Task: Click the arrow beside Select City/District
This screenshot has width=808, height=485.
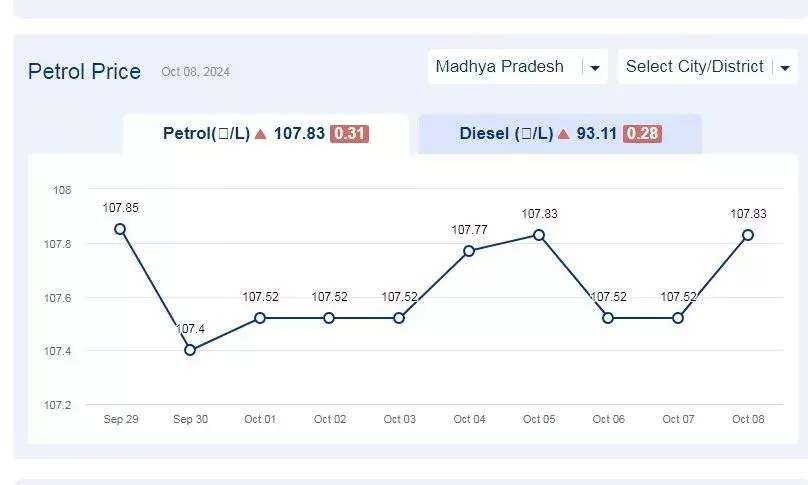Action: 785,68
